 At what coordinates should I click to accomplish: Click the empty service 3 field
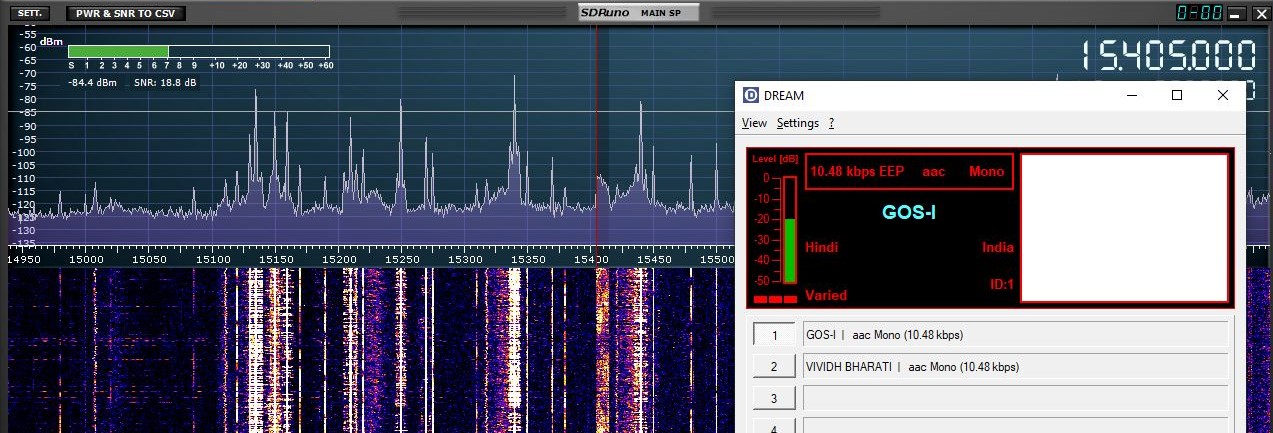click(1015, 399)
